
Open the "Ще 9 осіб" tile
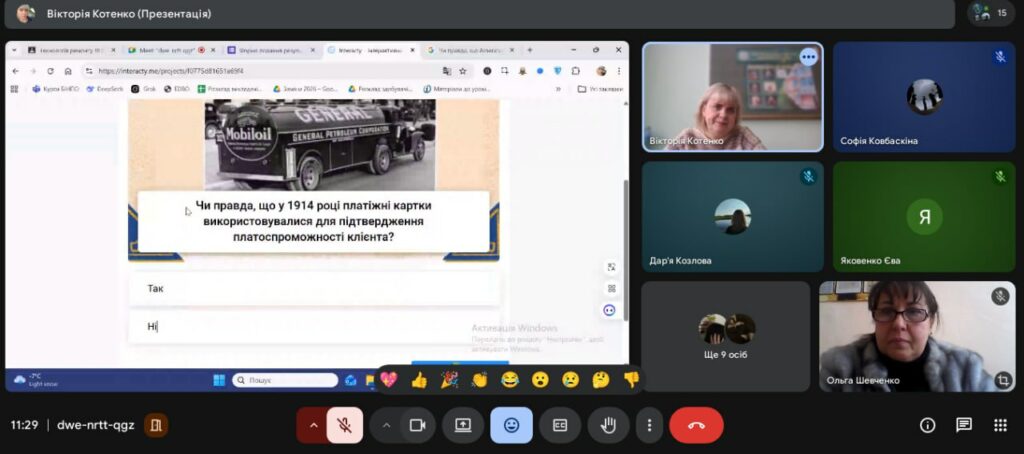point(725,336)
